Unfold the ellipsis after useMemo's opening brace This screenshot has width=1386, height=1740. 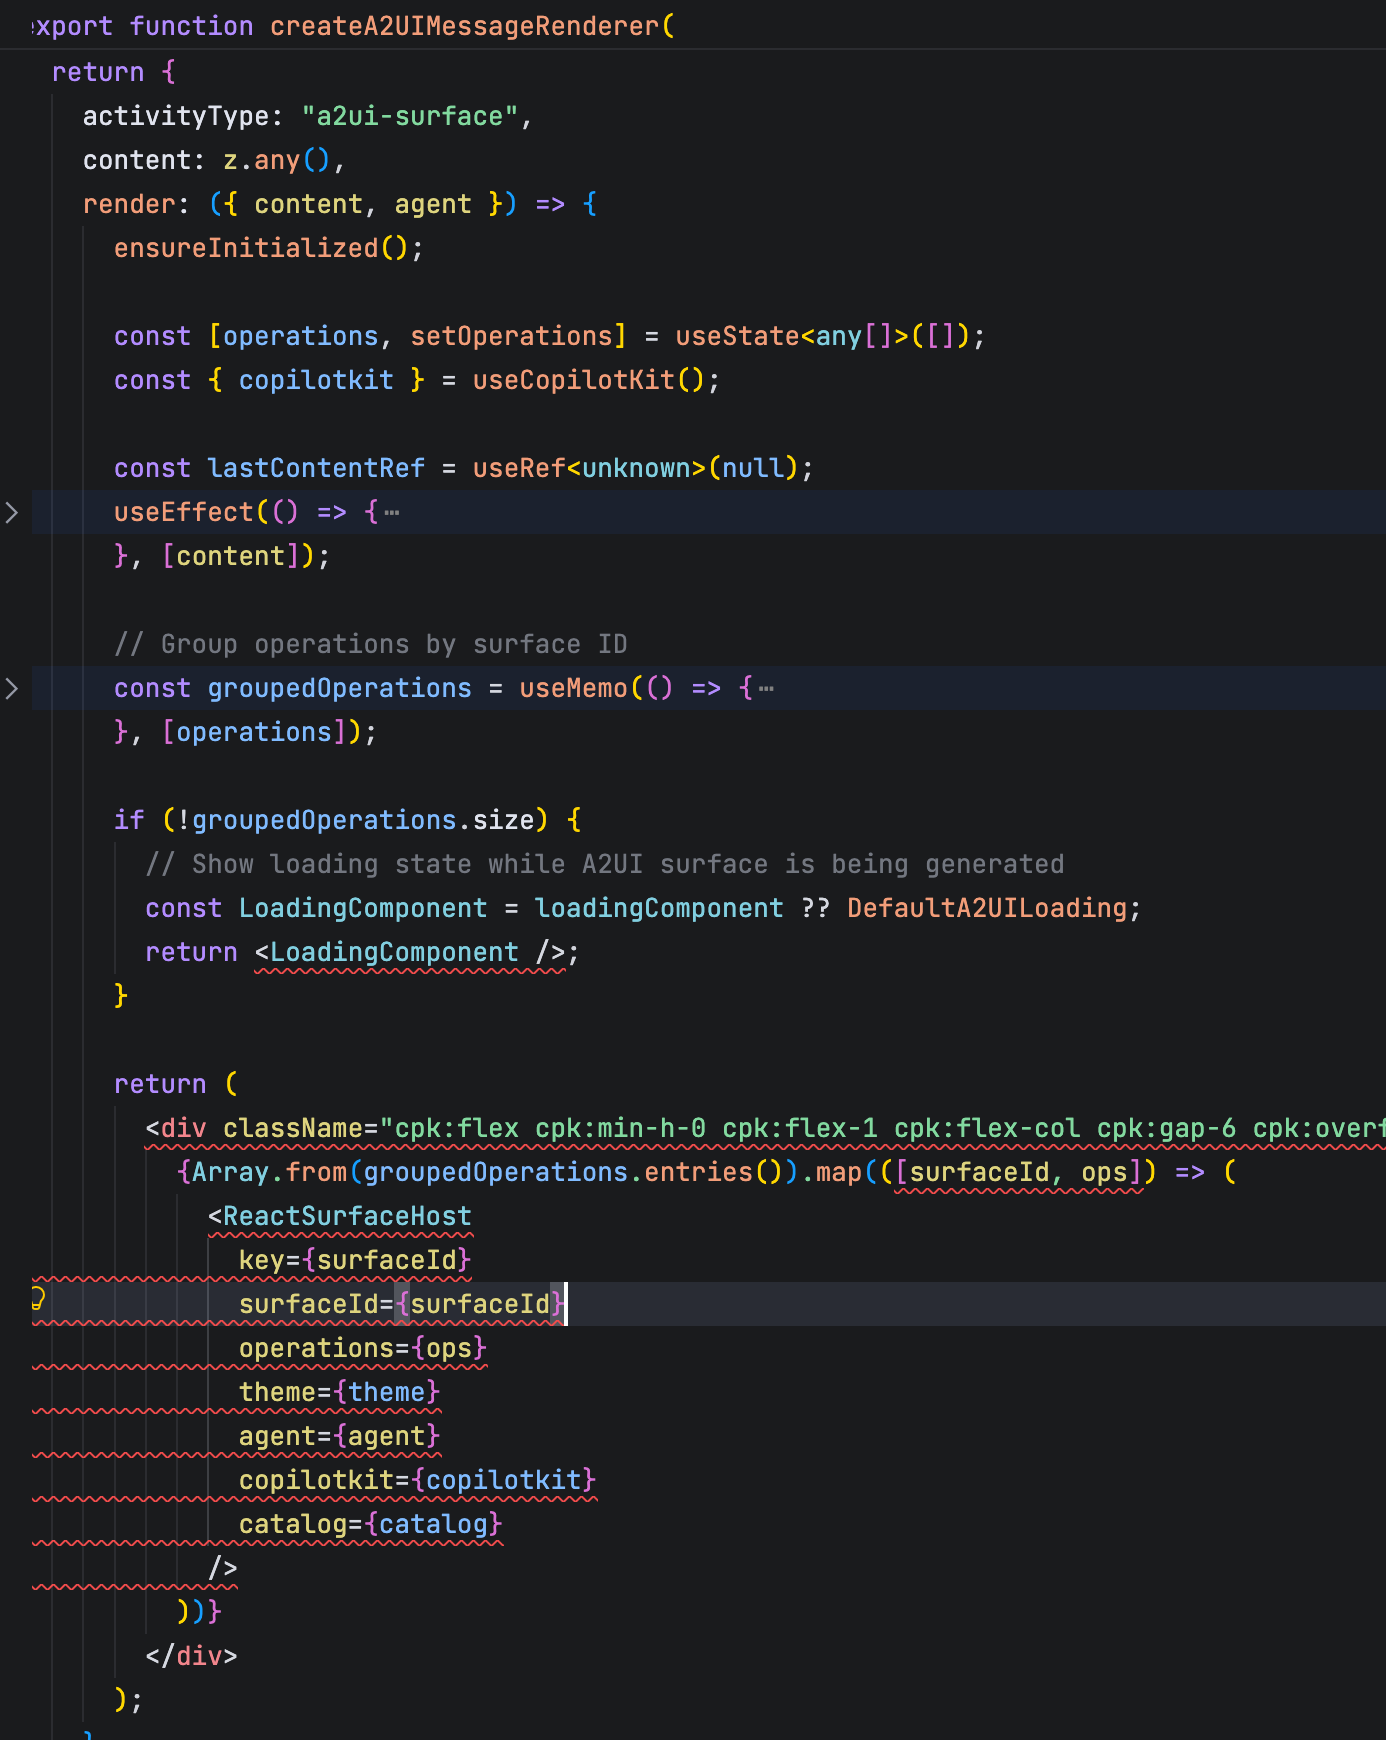766,689
